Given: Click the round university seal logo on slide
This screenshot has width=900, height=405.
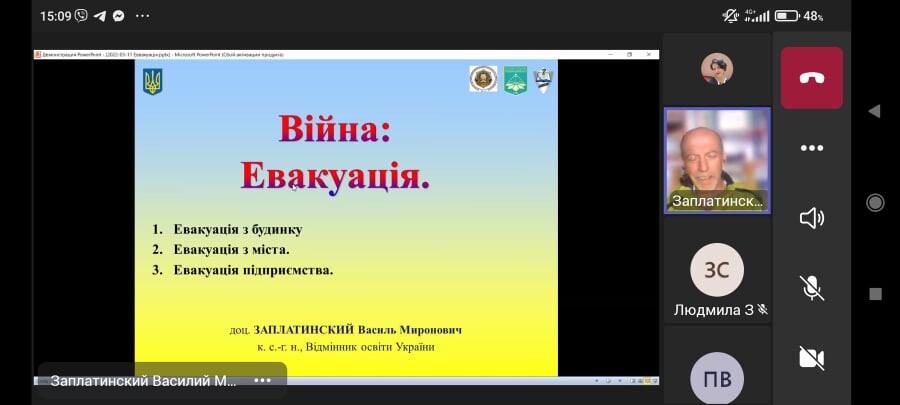Looking at the screenshot, I should pos(483,79).
